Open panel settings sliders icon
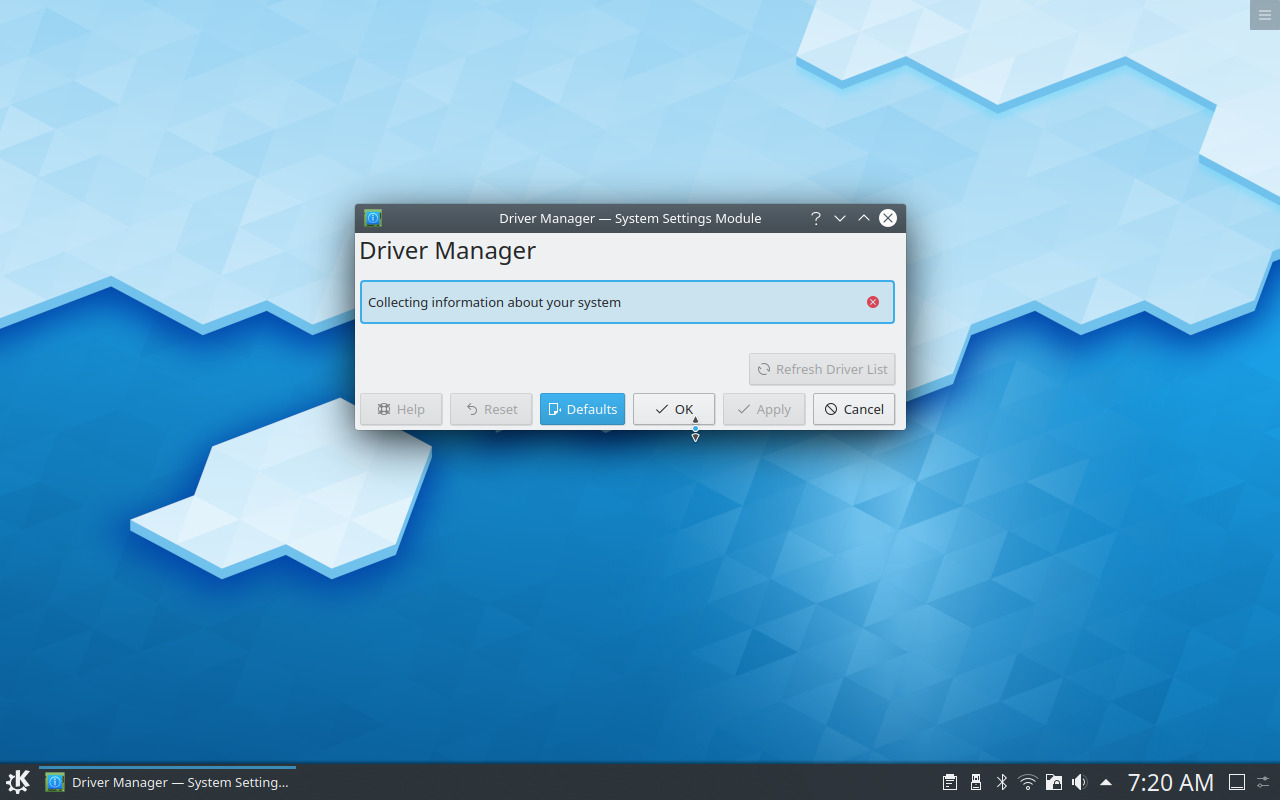Image resolution: width=1280 pixels, height=800 pixels. [1264, 782]
